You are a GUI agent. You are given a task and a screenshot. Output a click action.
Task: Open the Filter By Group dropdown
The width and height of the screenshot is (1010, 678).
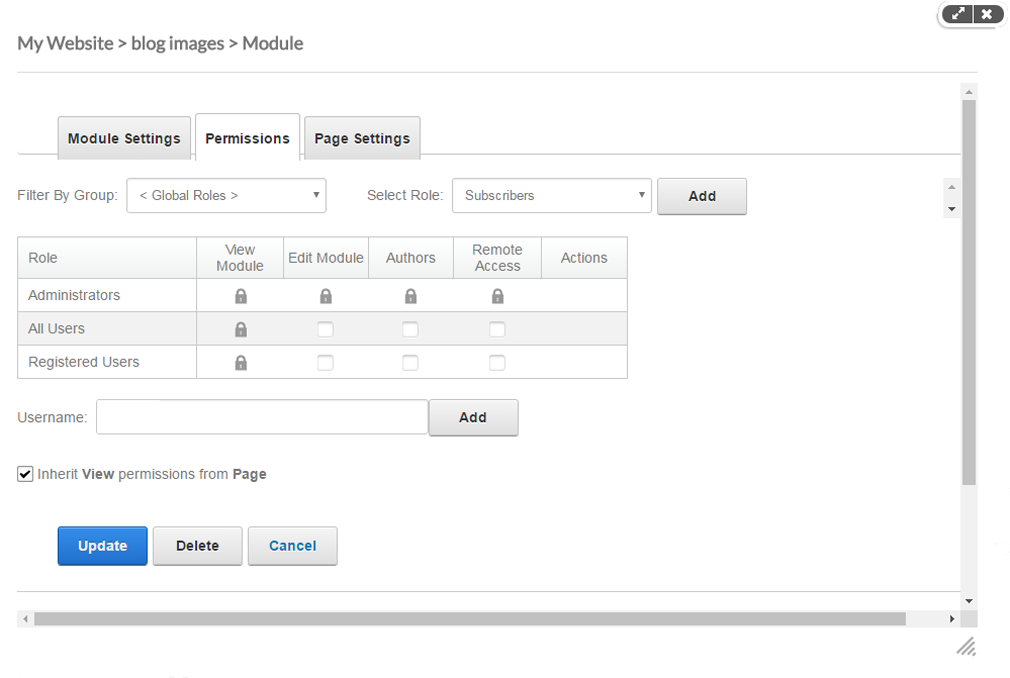226,196
